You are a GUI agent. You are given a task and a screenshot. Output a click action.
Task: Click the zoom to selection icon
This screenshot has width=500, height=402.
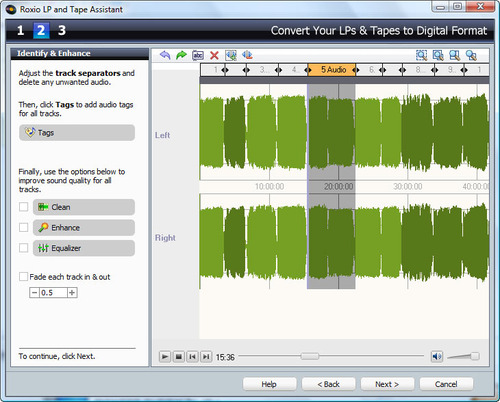[422, 55]
